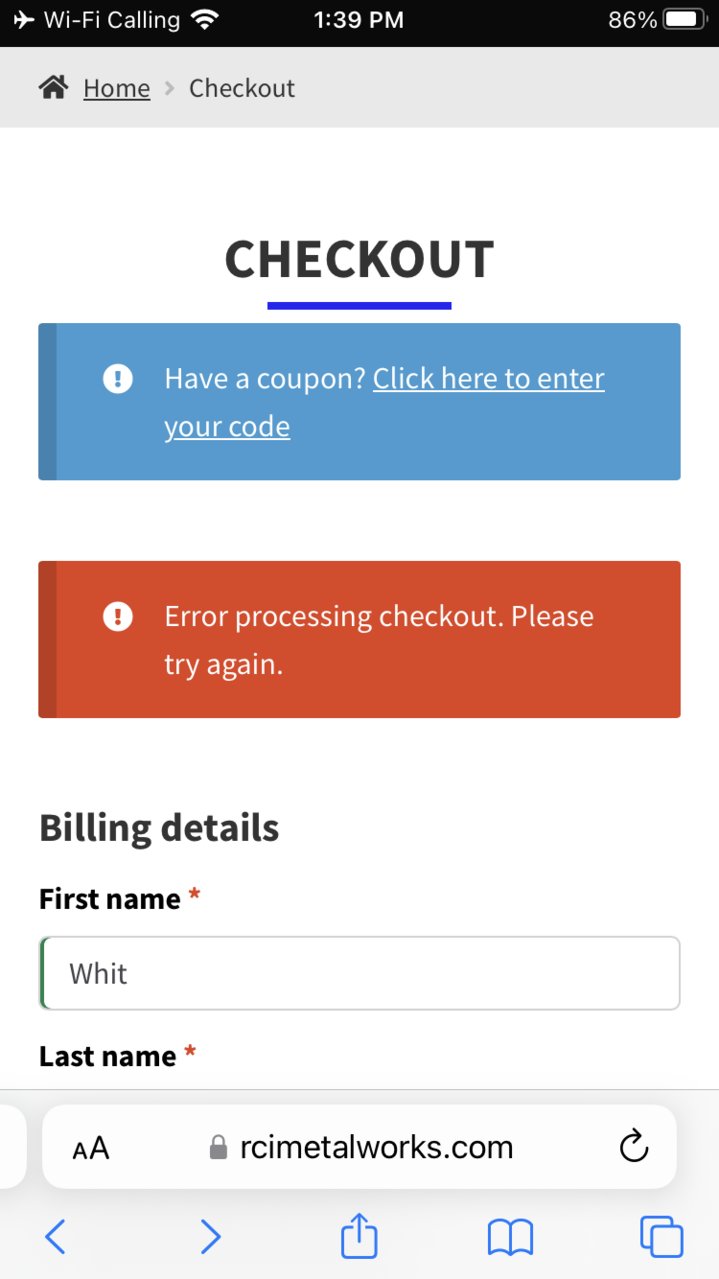This screenshot has width=719, height=1279.
Task: Tap the battery indicator in status bar
Action: pyautogui.click(x=686, y=20)
